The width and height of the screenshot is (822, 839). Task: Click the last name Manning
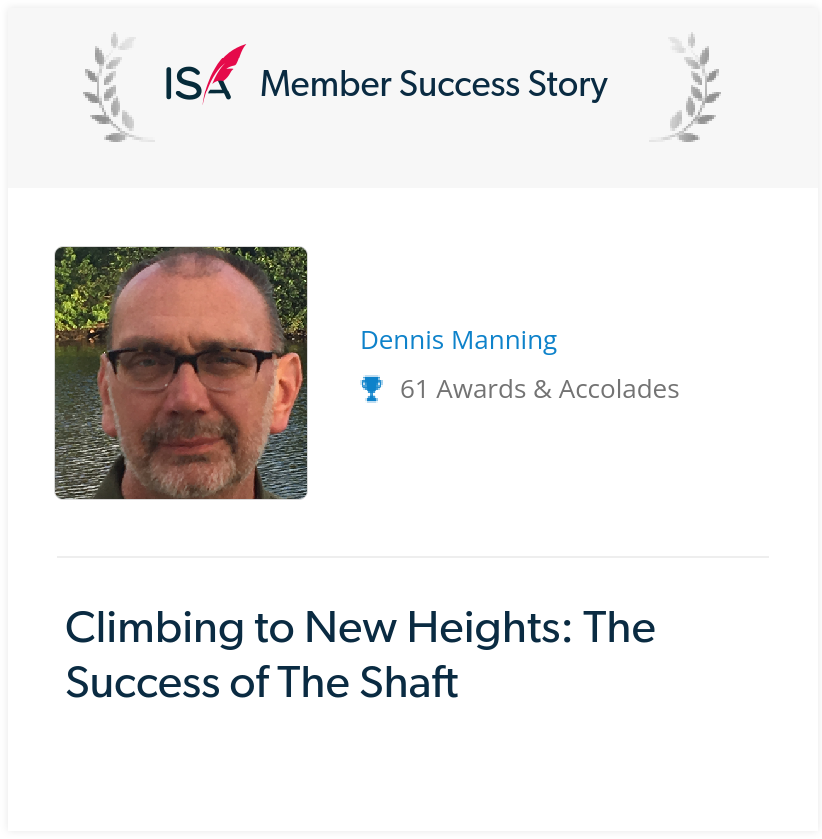pyautogui.click(x=505, y=341)
